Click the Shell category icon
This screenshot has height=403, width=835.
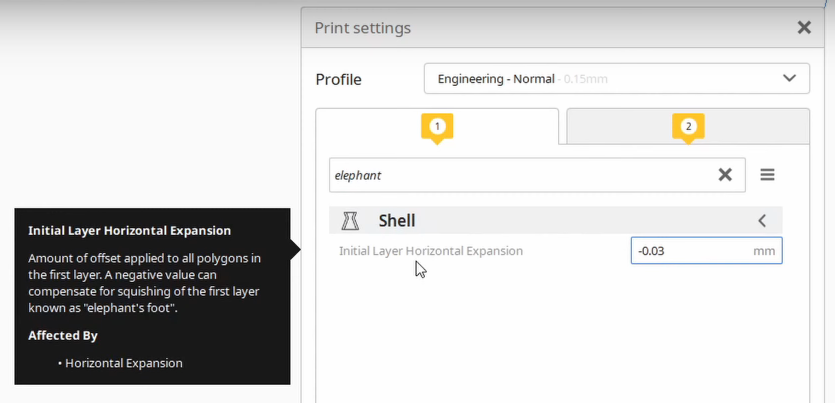coord(349,220)
